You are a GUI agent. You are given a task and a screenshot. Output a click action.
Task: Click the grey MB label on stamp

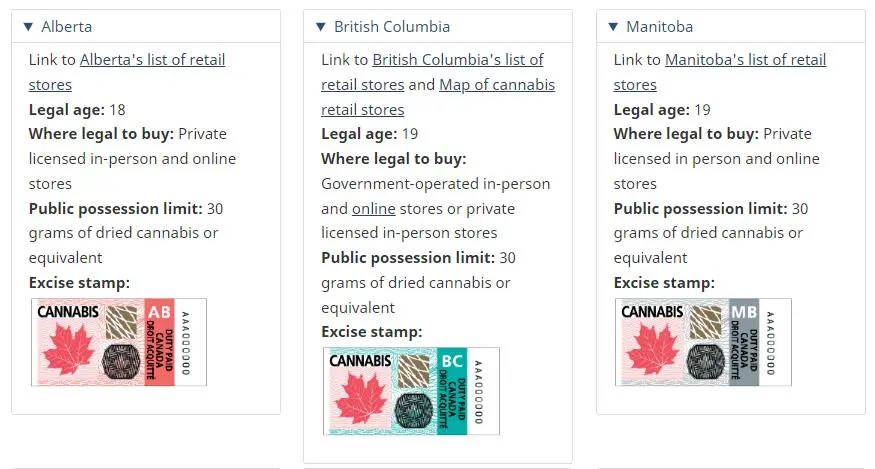(744, 312)
